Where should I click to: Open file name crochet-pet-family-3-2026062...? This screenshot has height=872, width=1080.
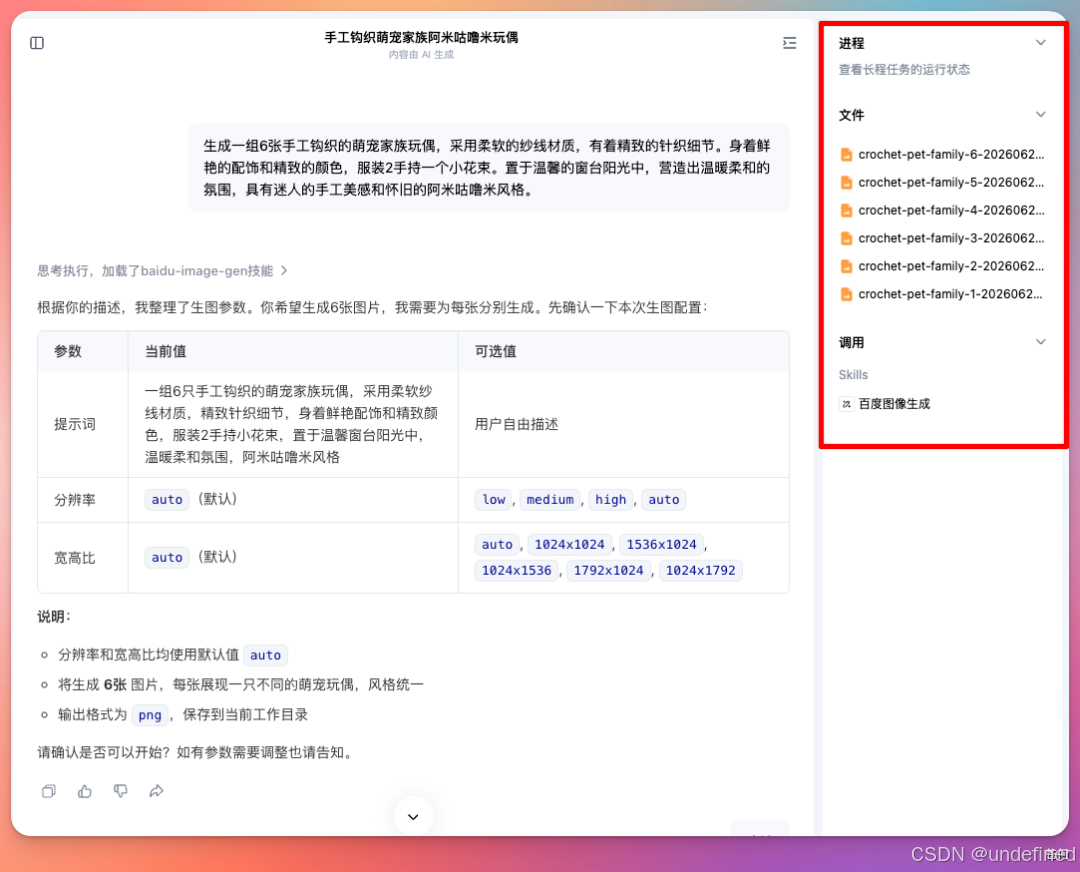point(951,238)
